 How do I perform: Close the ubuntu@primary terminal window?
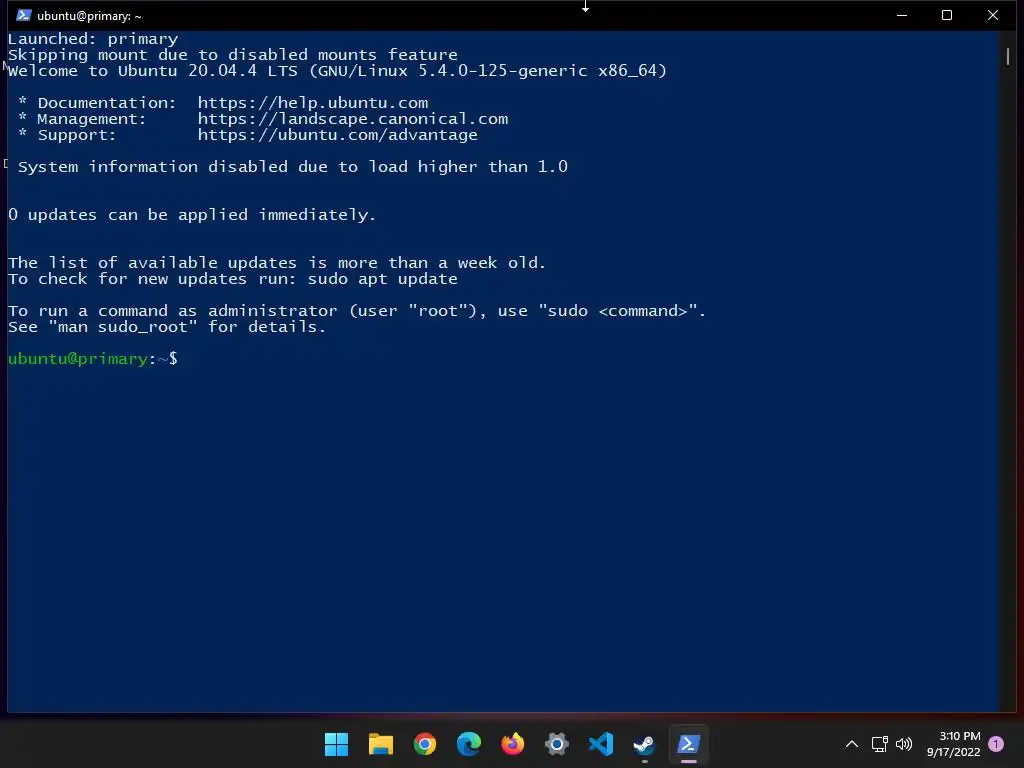pos(993,15)
